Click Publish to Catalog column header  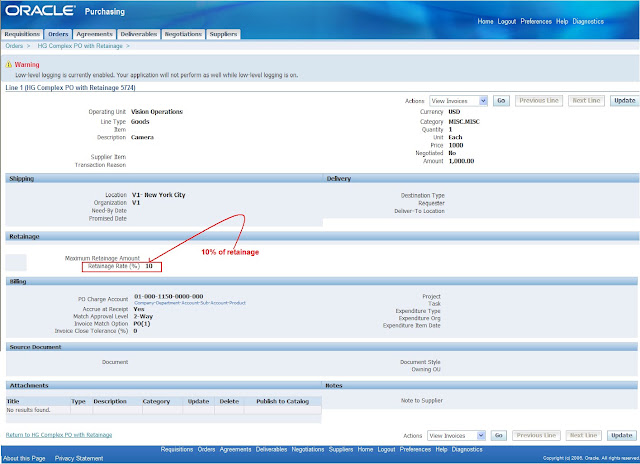tap(282, 402)
